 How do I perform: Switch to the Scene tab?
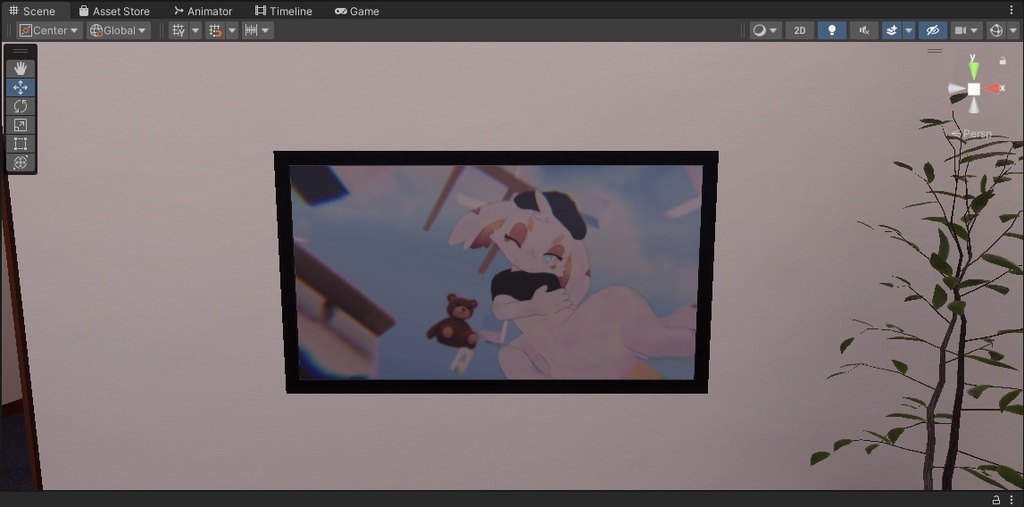coord(33,11)
